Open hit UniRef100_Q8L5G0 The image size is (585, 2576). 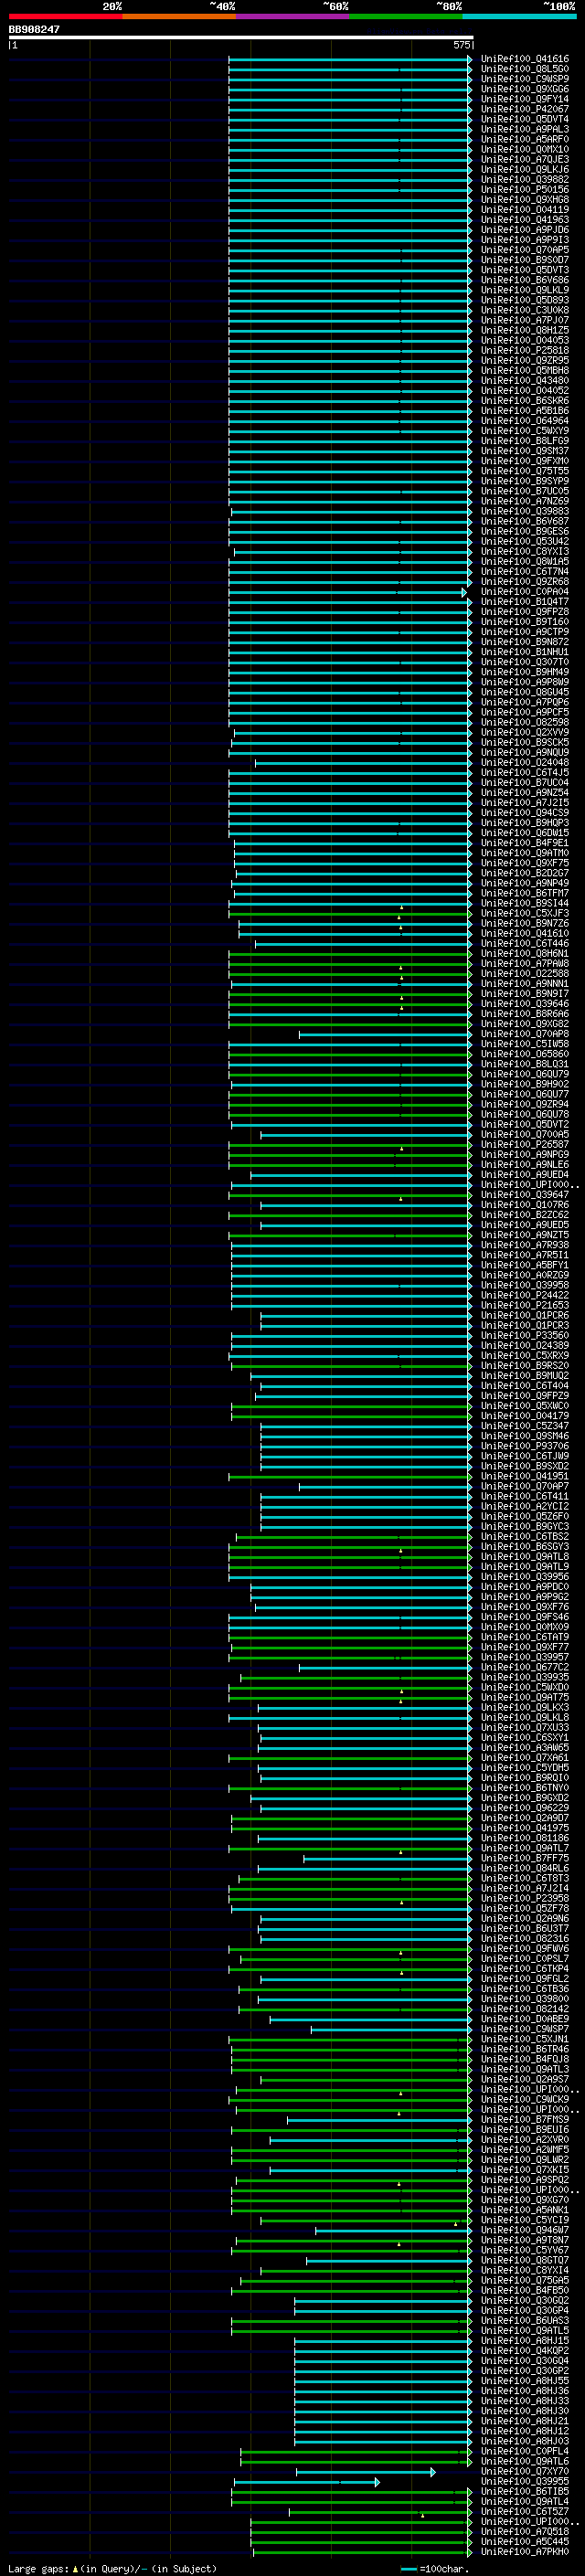tap(525, 69)
